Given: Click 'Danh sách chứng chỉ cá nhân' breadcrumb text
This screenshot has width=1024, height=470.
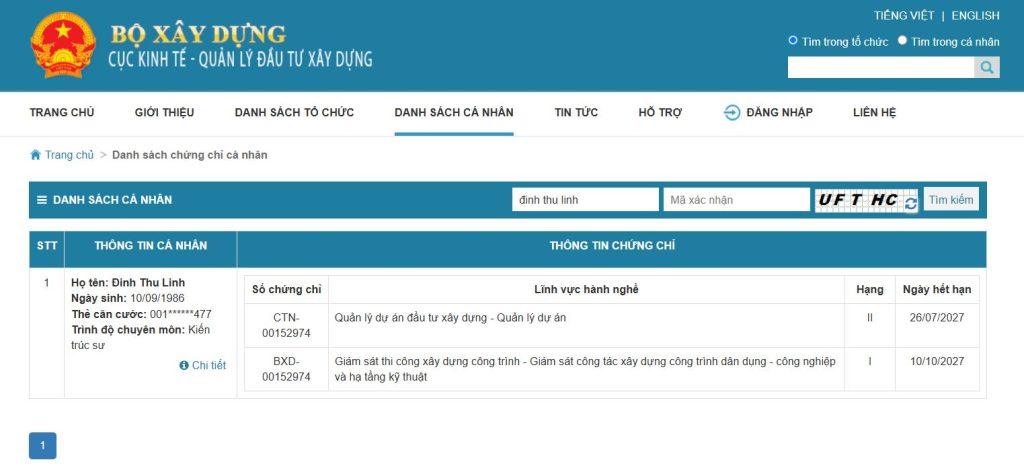Looking at the screenshot, I should click(189, 155).
